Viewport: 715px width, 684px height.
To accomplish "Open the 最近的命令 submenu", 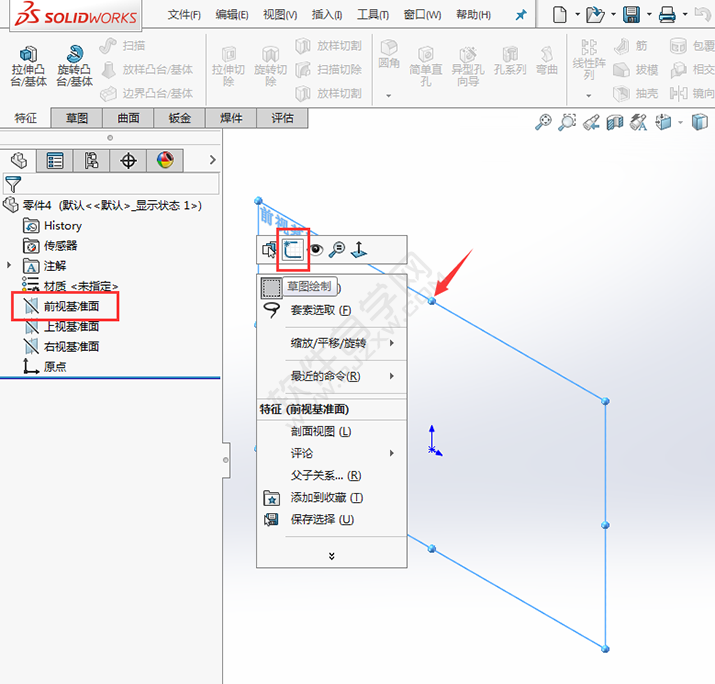I will (x=325, y=376).
